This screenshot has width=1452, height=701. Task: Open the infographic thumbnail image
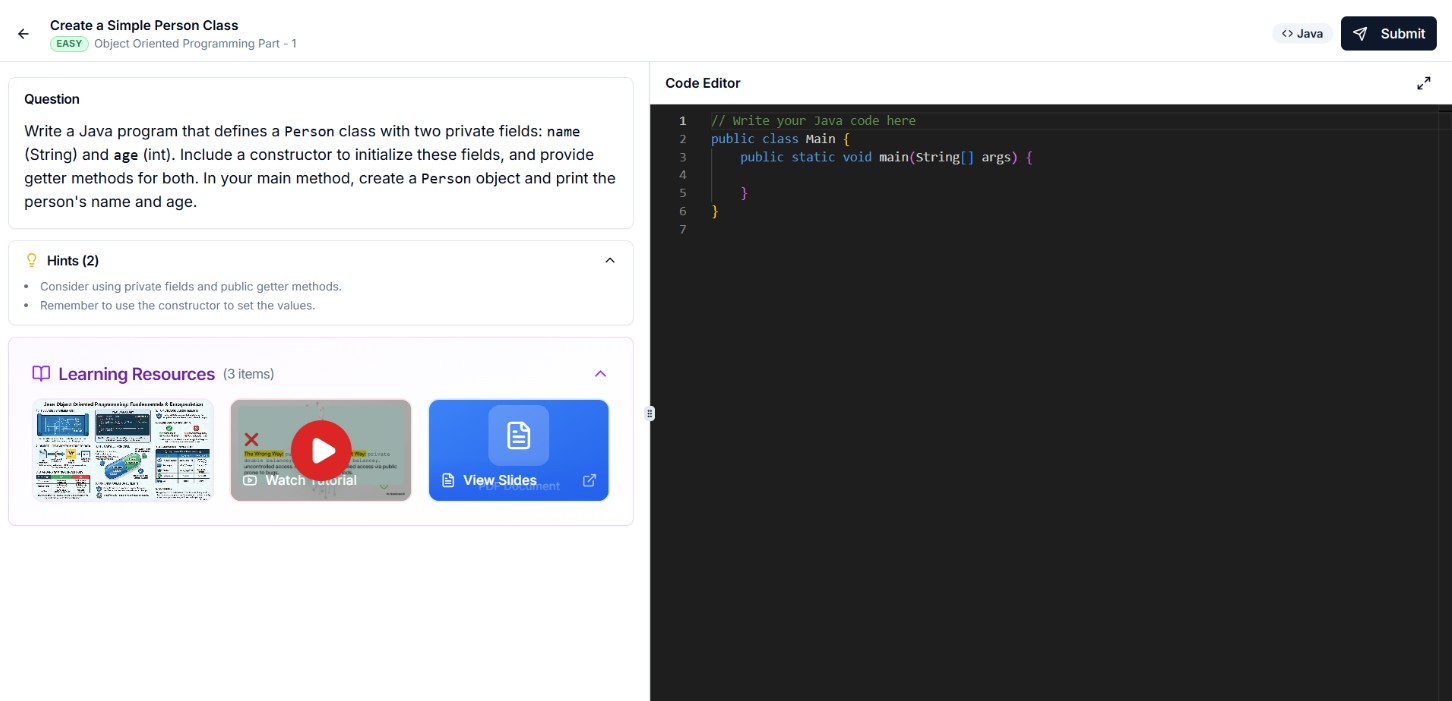[x=123, y=450]
